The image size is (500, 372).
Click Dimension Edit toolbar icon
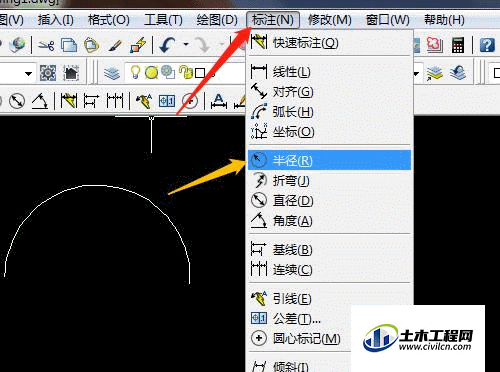coord(219,101)
